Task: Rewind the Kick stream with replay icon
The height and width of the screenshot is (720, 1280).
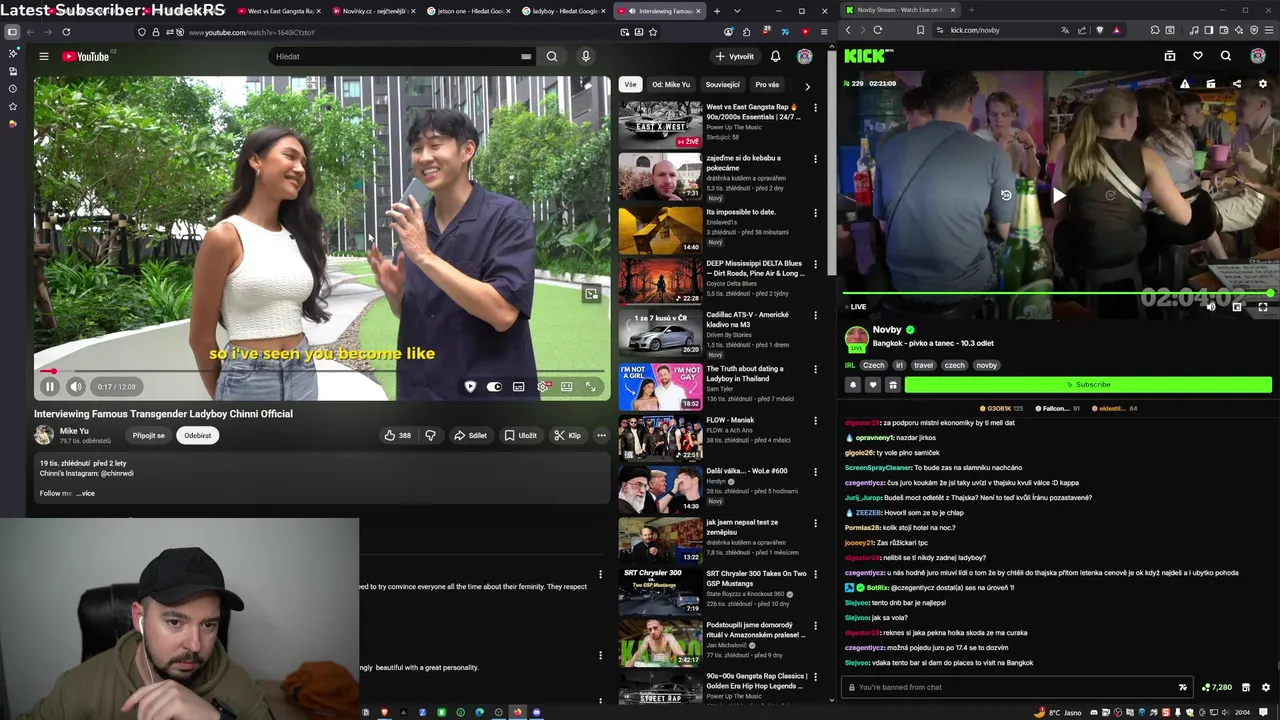Action: [1006, 195]
